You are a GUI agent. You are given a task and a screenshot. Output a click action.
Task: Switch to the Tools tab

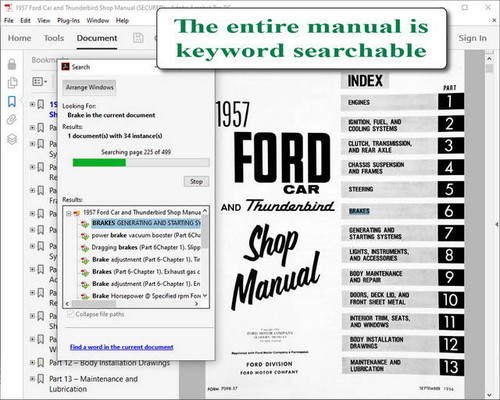point(54,38)
